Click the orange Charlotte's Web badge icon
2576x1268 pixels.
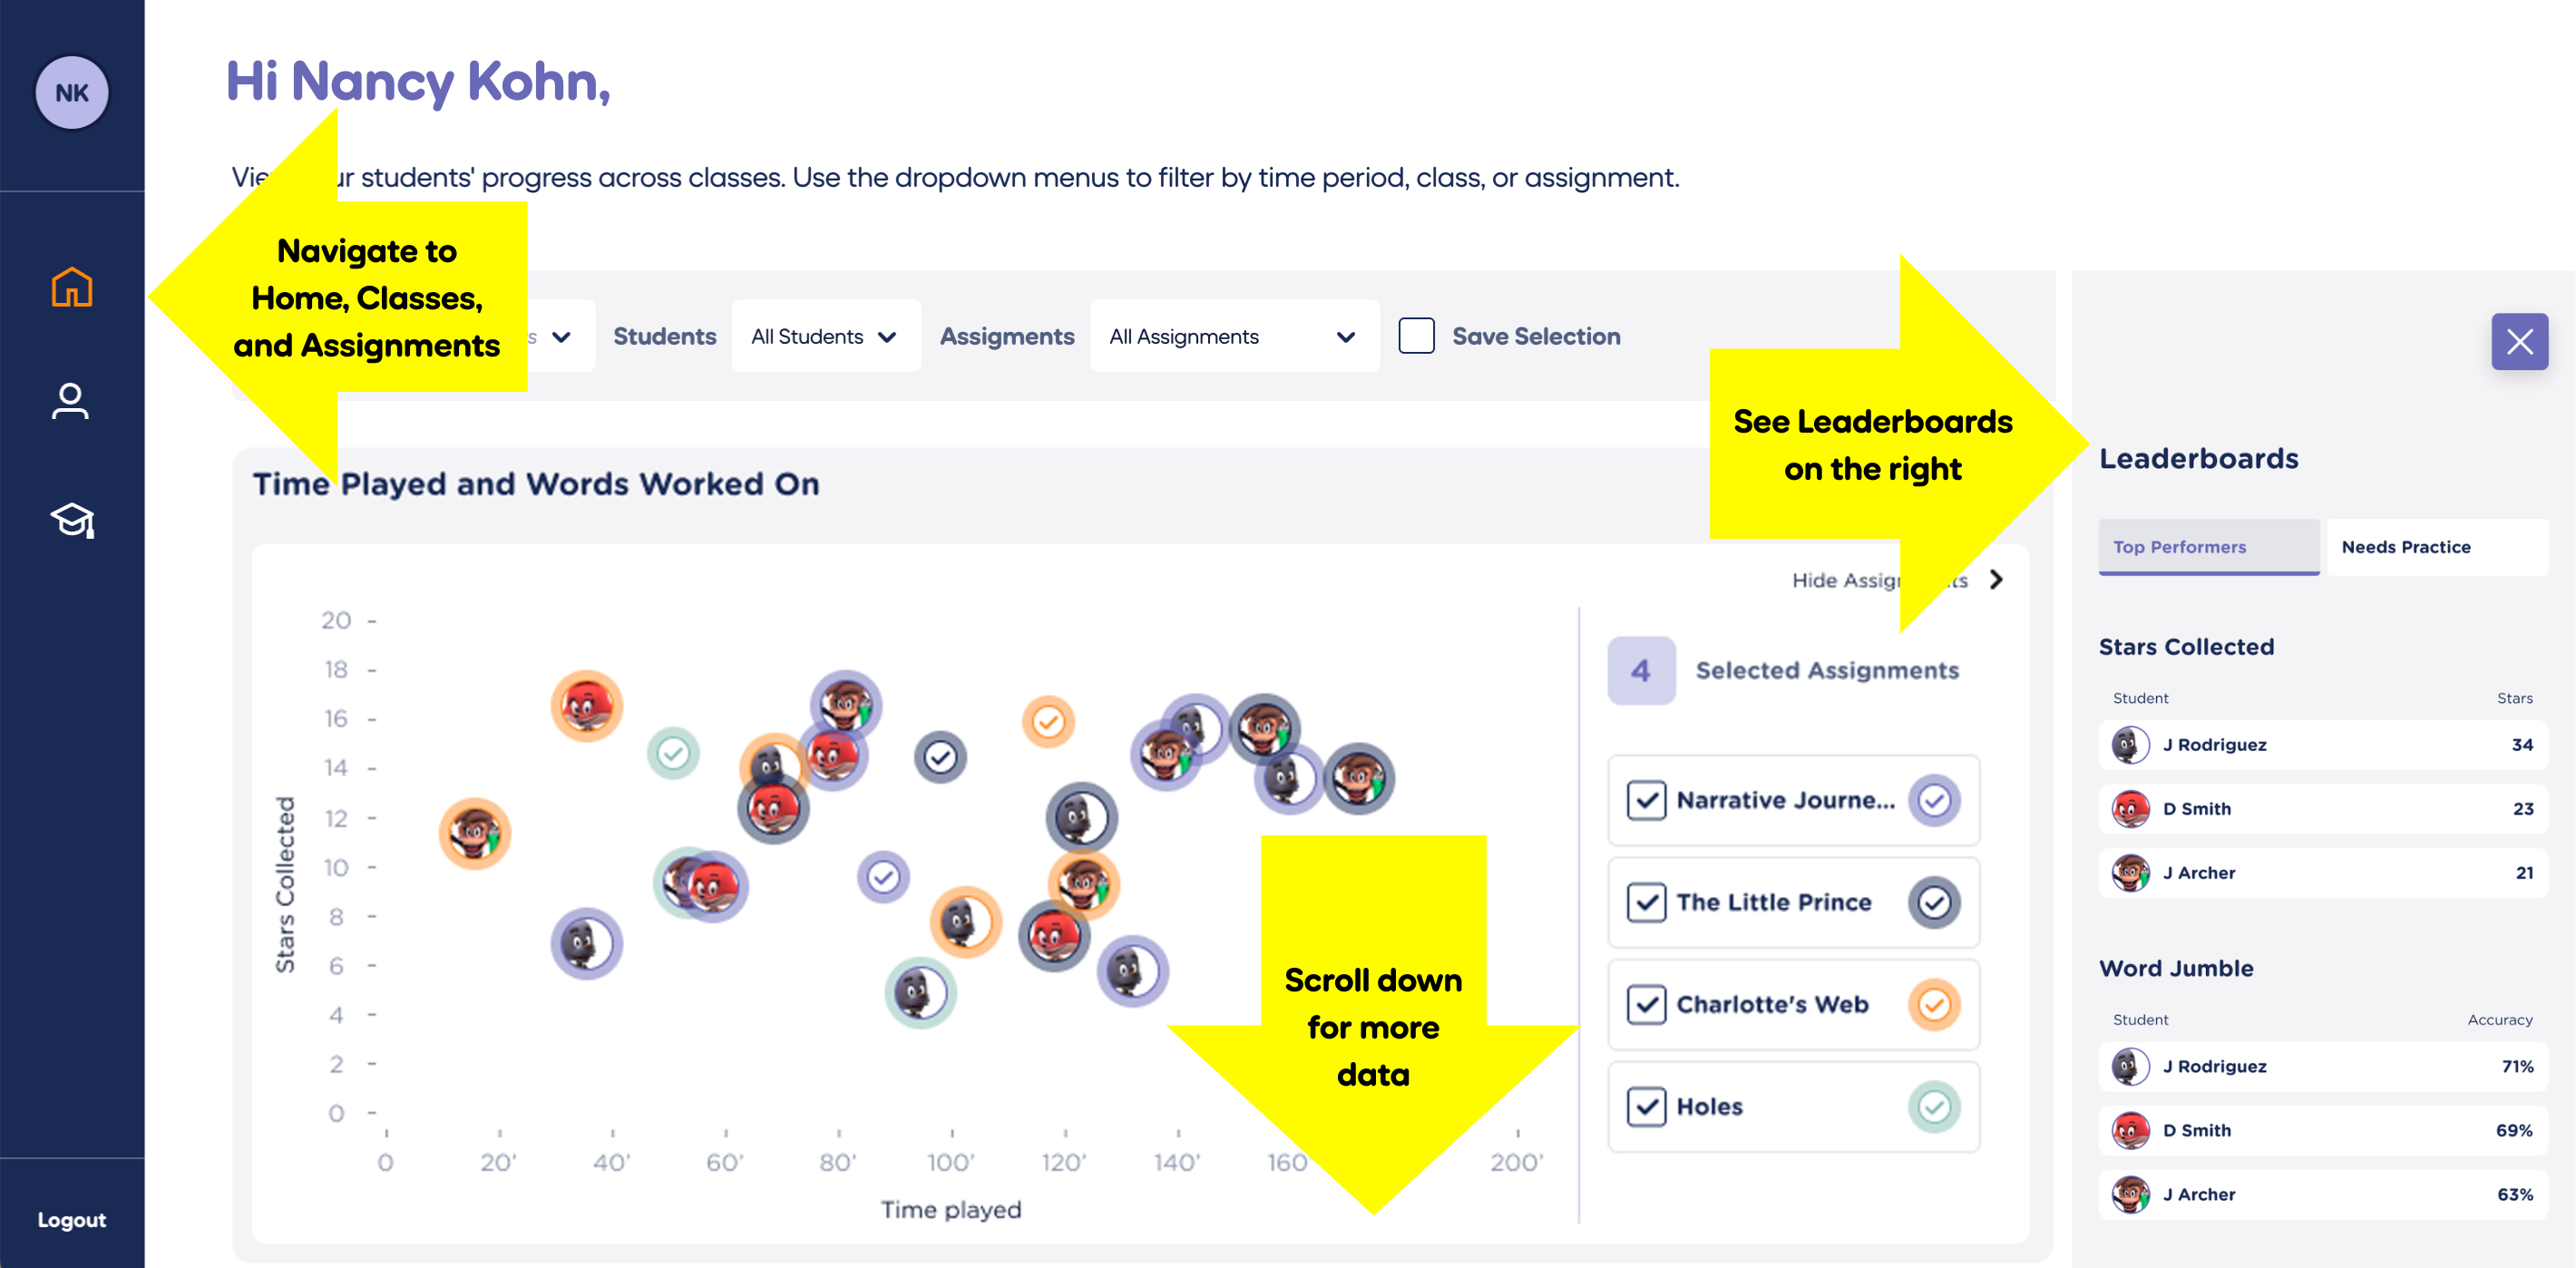click(1934, 1005)
